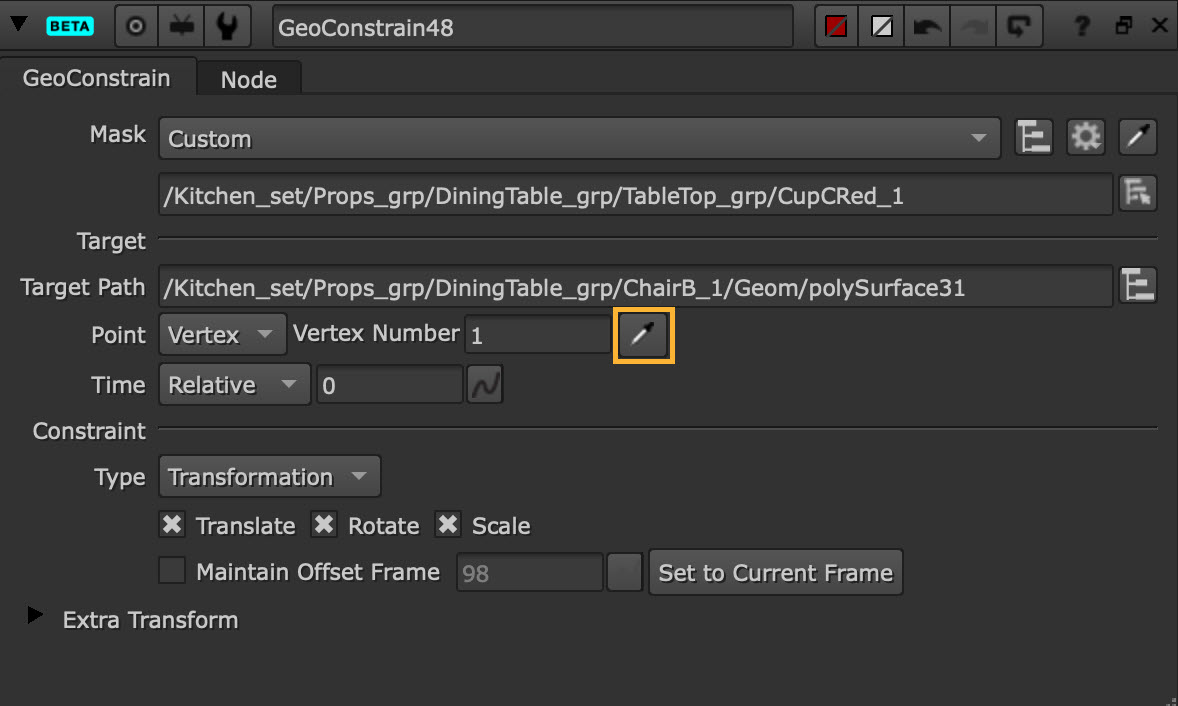Viewport: 1178px width, 706px height.
Task: Open the Mask Custom dropdown
Action: click(579, 139)
